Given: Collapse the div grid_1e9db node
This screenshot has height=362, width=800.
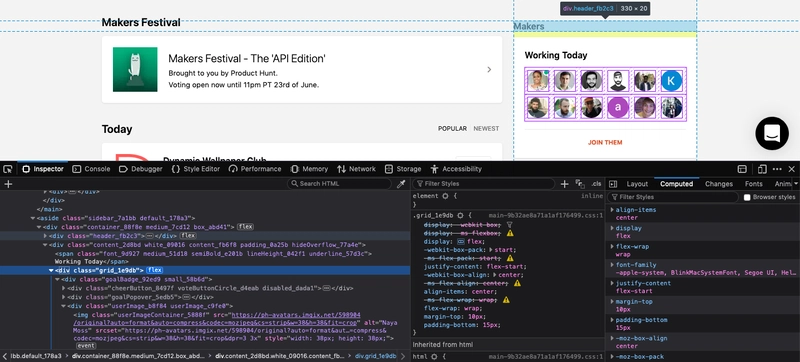Looking at the screenshot, I should (51, 270).
